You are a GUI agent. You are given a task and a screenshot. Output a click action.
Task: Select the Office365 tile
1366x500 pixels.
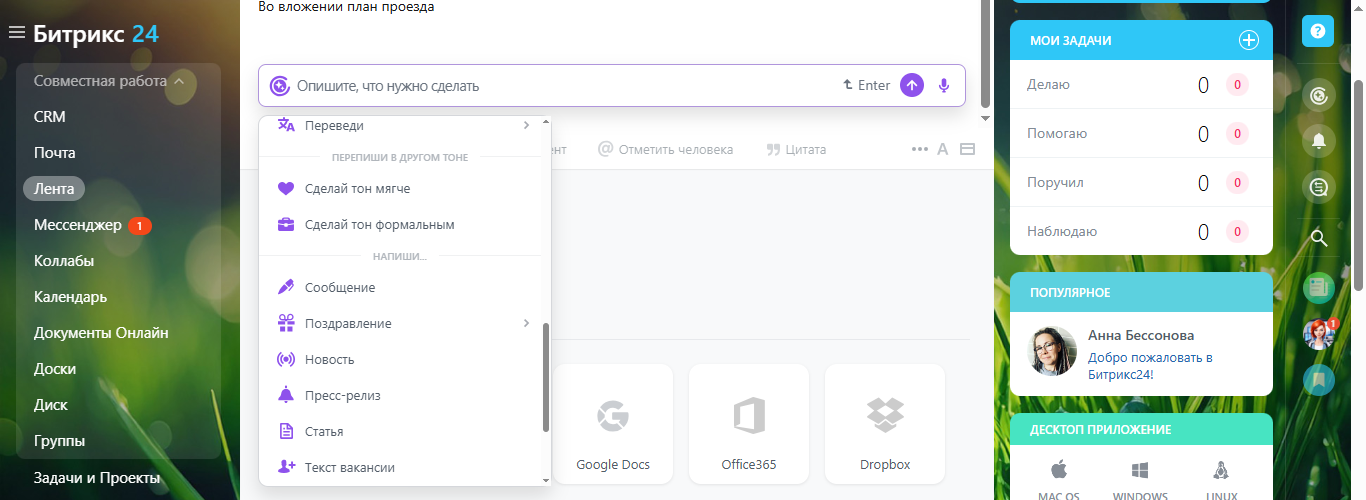coord(749,425)
